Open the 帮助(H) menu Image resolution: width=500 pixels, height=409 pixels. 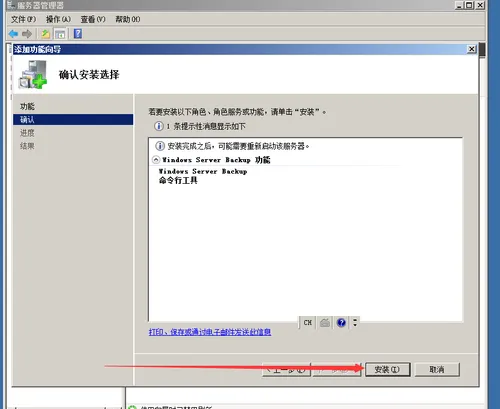pos(128,19)
